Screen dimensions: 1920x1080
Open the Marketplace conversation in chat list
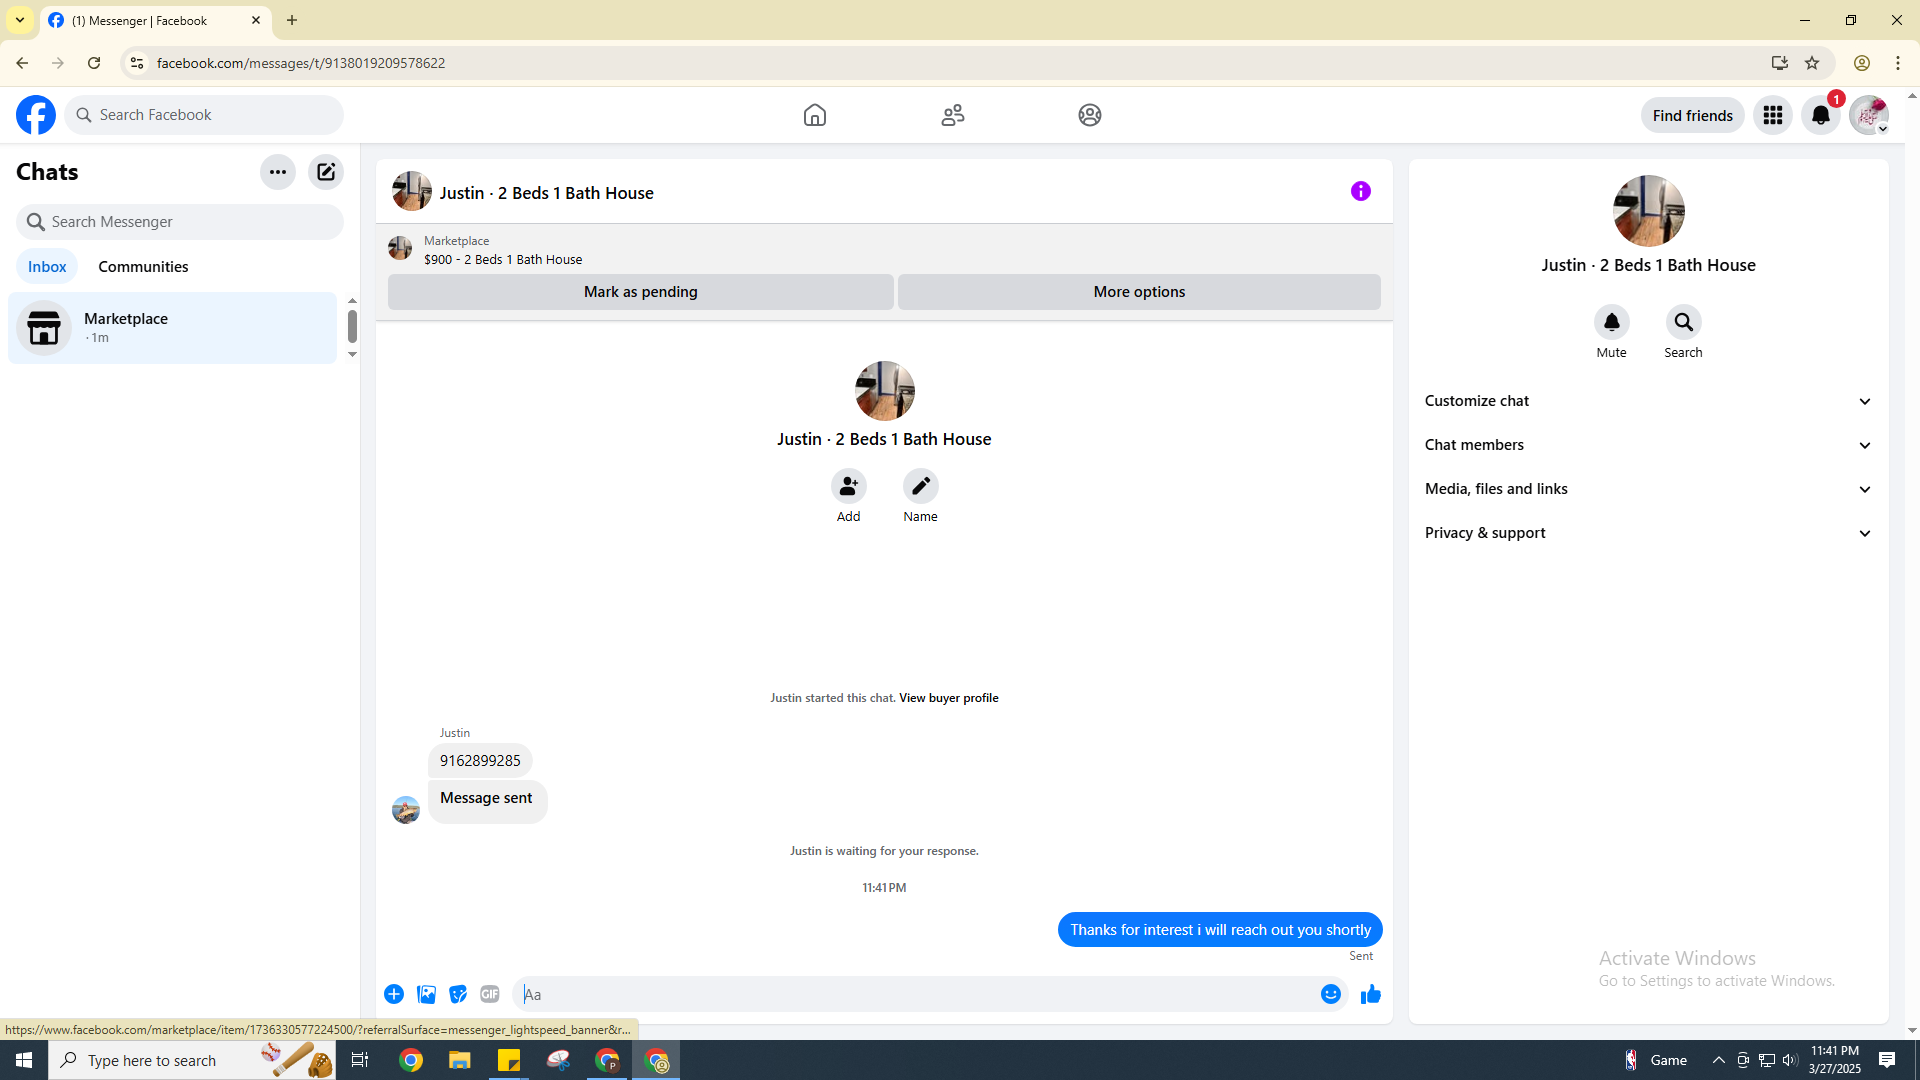pos(173,328)
